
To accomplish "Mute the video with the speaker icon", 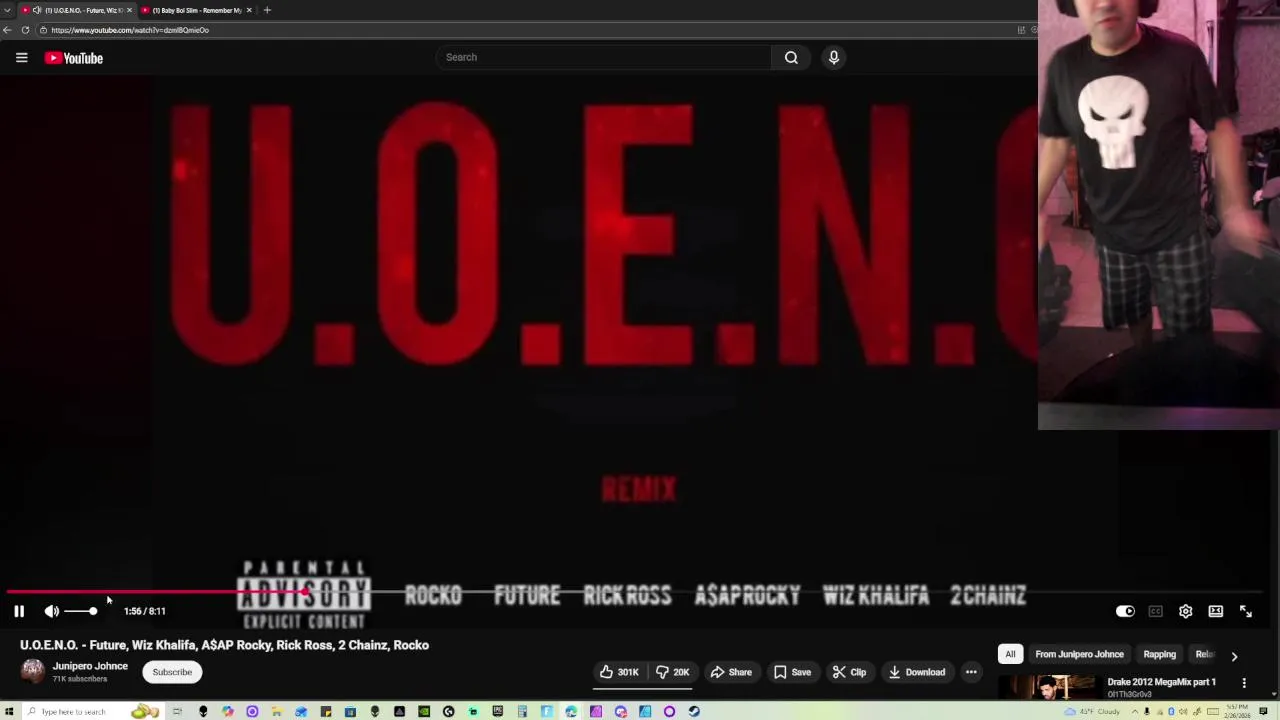I will (x=52, y=611).
